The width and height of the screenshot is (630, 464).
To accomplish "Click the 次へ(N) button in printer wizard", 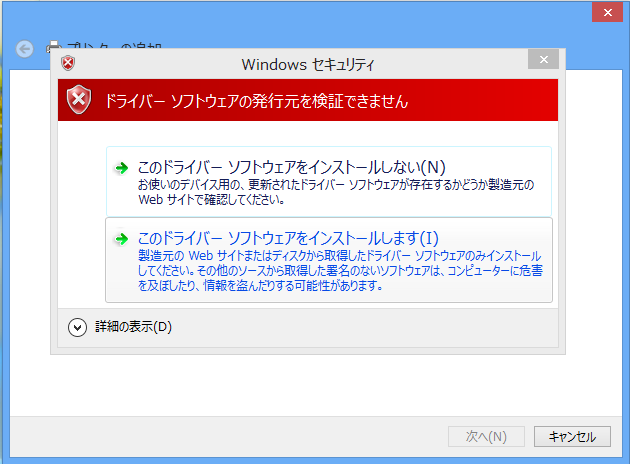I will tap(486, 436).
